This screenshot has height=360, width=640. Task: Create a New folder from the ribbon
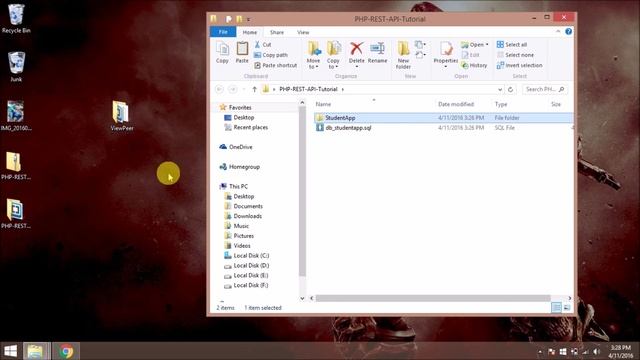click(403, 55)
